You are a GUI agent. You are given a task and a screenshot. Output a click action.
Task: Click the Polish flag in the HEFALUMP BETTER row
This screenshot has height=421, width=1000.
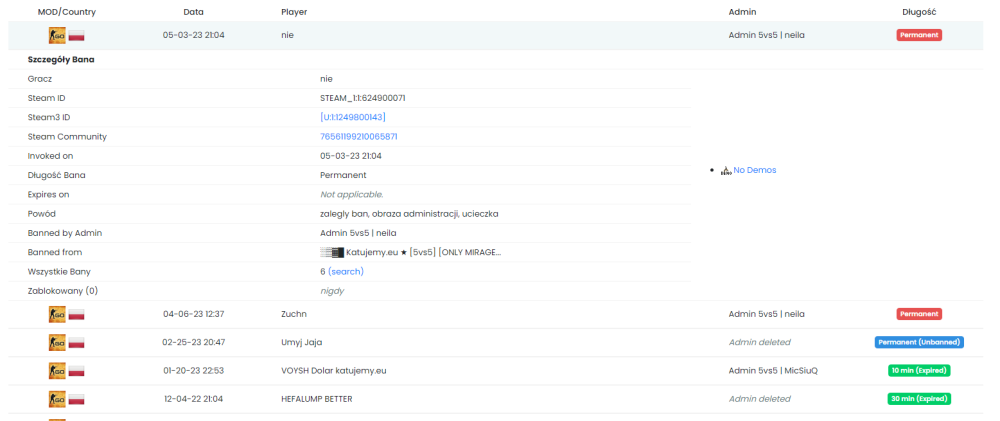[77, 399]
